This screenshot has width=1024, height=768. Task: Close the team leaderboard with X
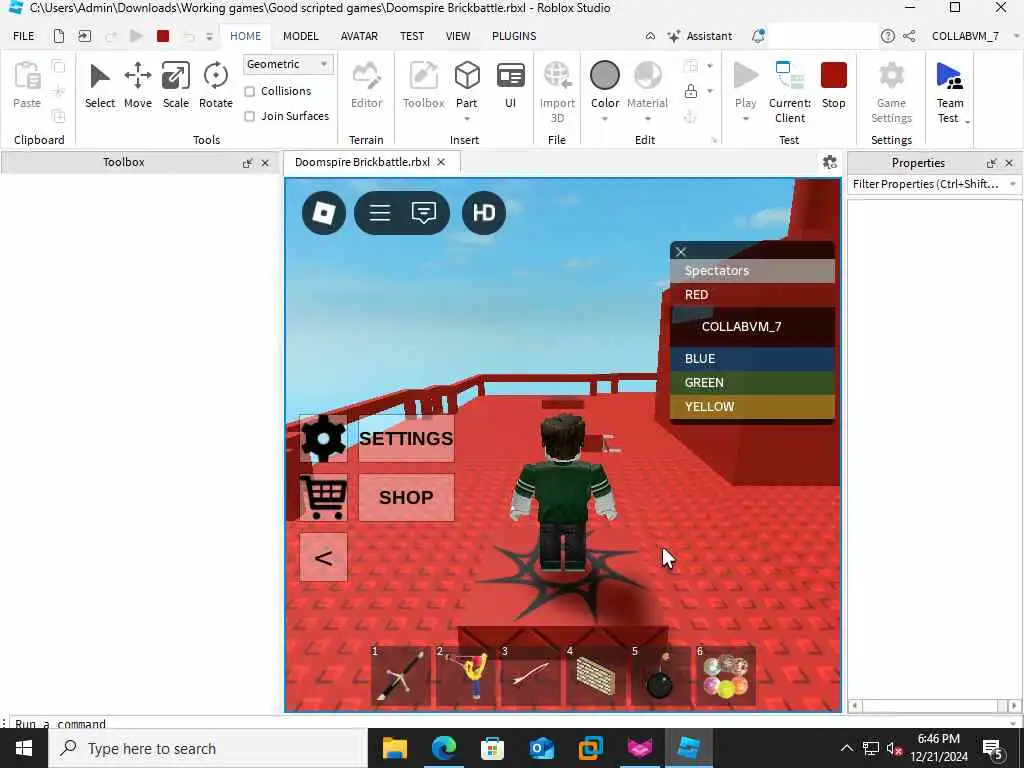(x=681, y=252)
